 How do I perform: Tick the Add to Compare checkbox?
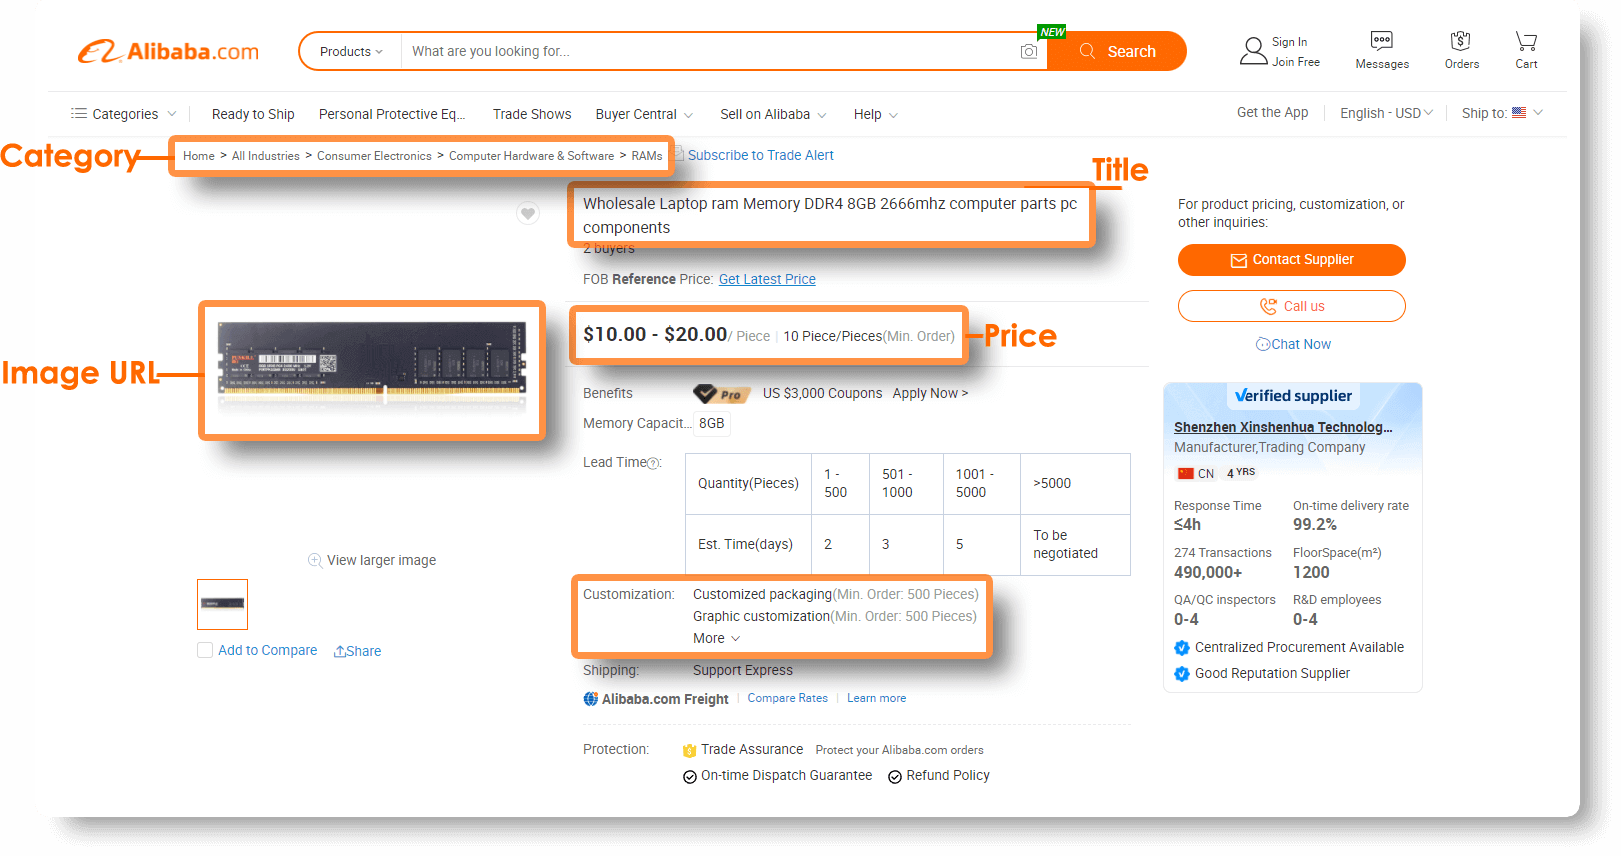pyautogui.click(x=205, y=650)
